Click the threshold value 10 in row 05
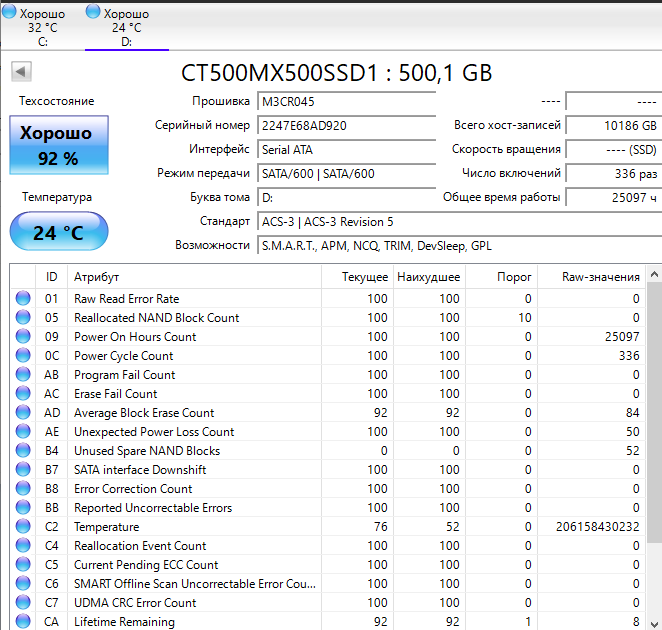Image resolution: width=662 pixels, height=630 pixels. coord(525,318)
